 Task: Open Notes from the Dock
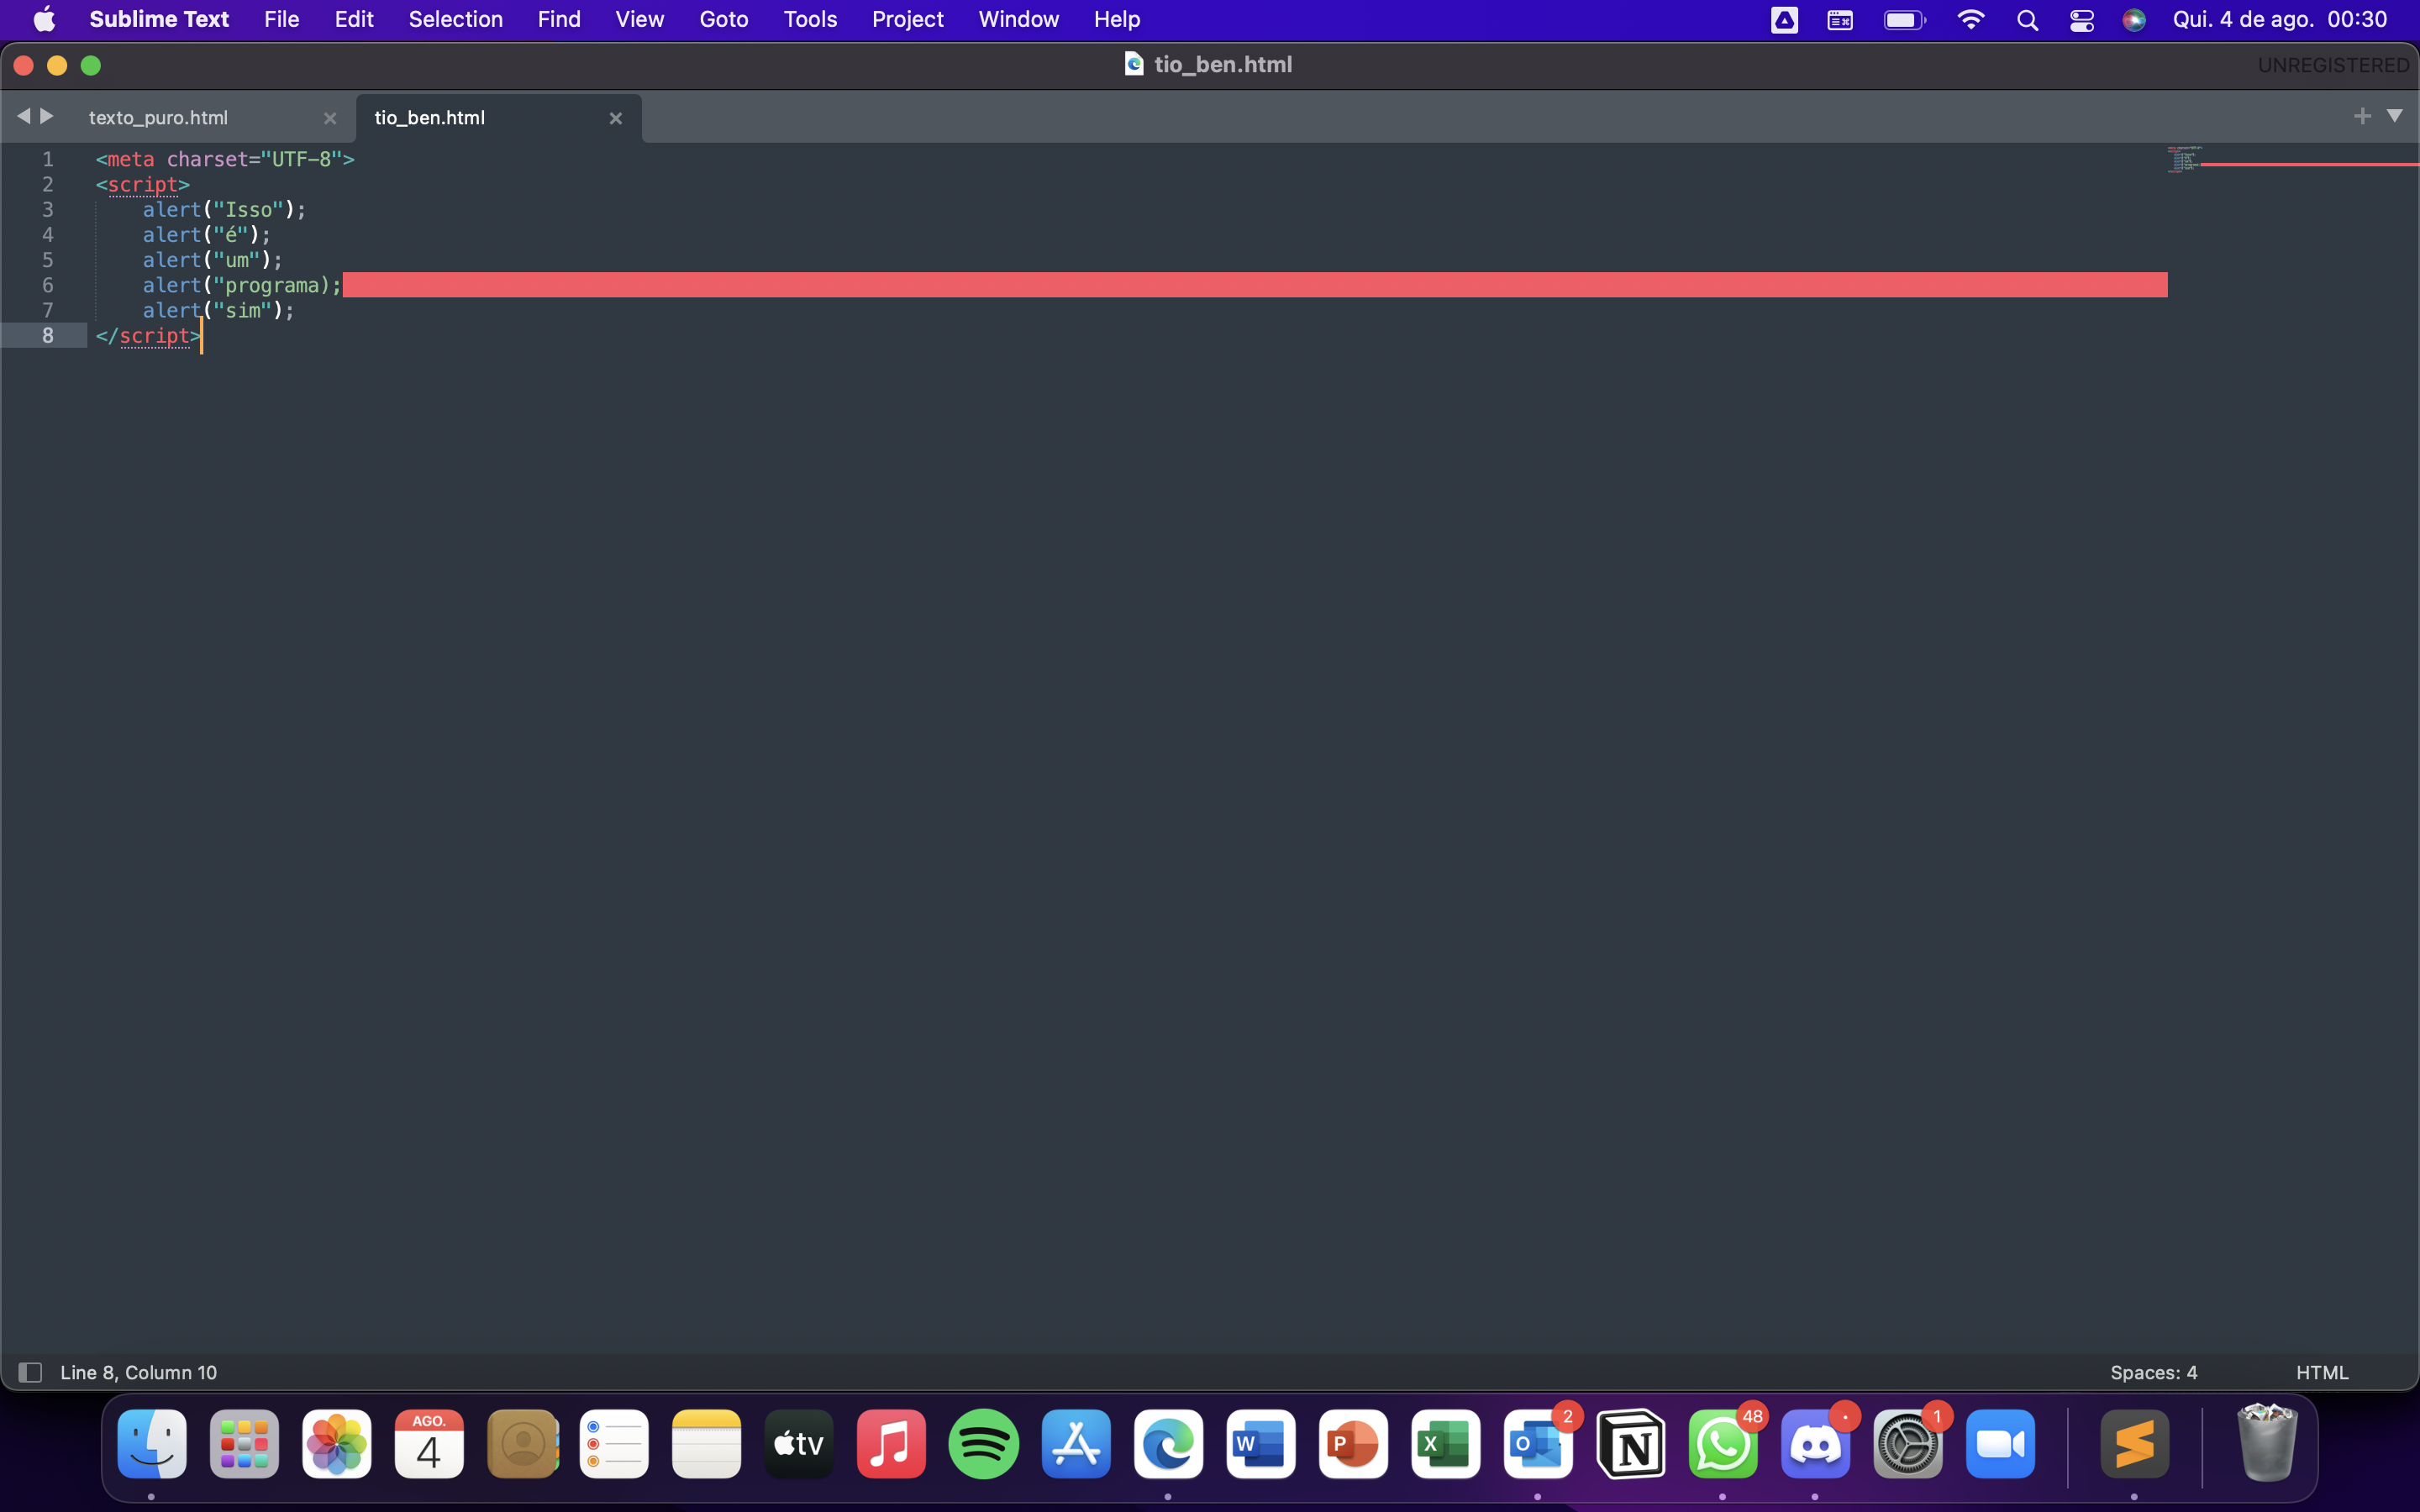coord(707,1444)
